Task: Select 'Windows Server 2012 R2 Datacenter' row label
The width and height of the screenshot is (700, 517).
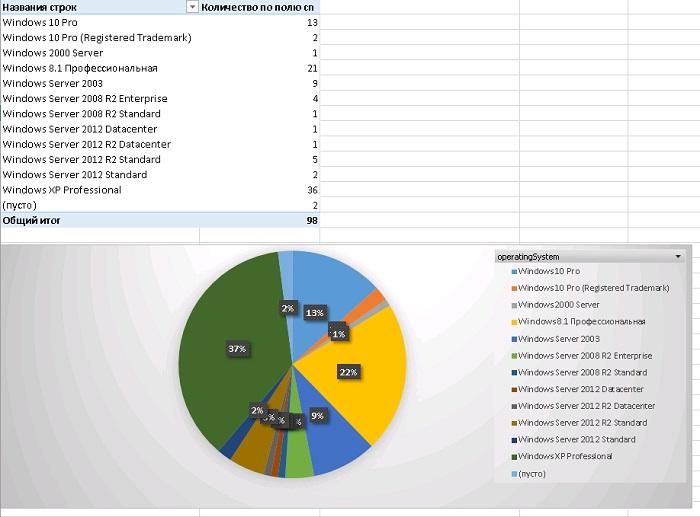Action: click(x=87, y=144)
